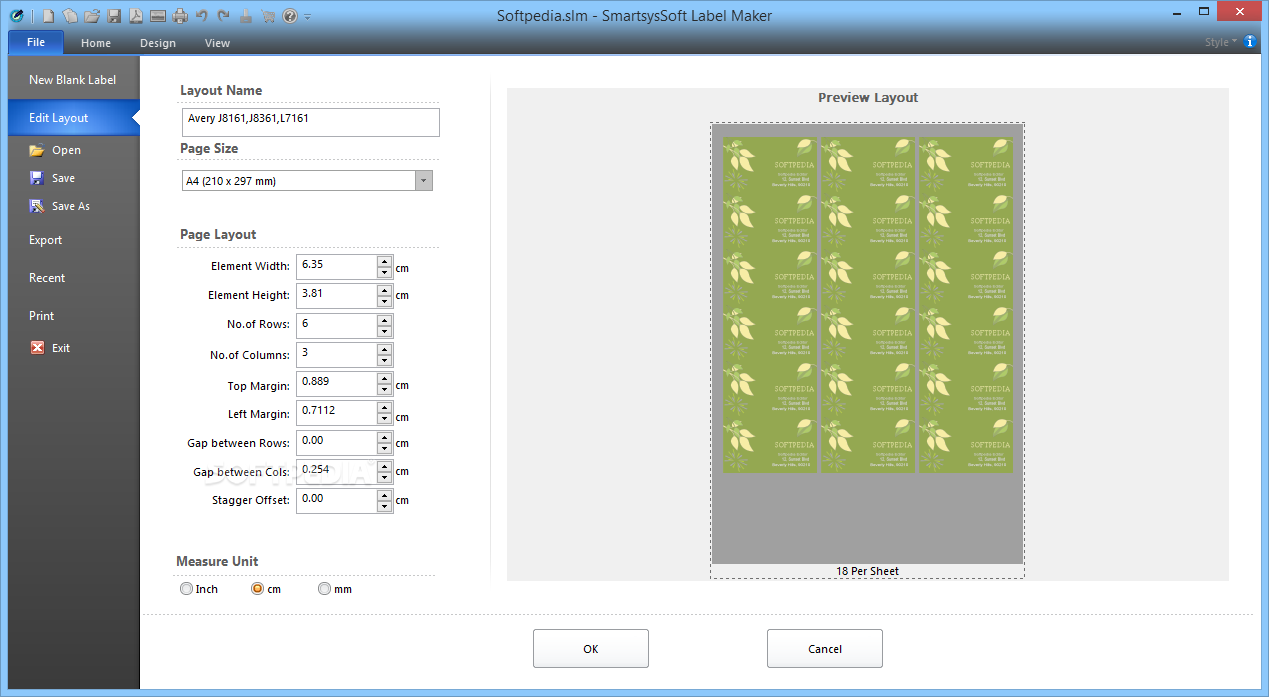1269x697 pixels.
Task: Click the red X icon beside Exit
Action: tap(37, 348)
